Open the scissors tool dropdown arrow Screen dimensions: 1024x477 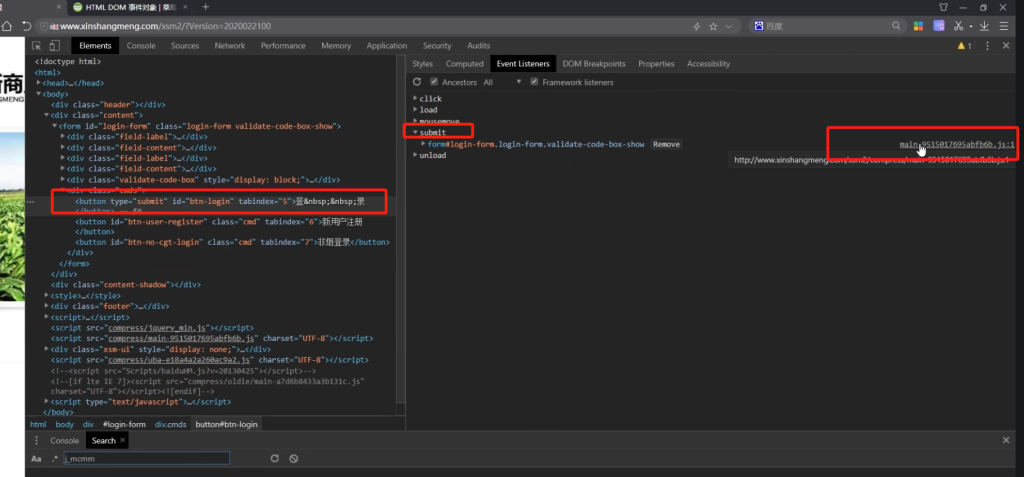point(970,27)
